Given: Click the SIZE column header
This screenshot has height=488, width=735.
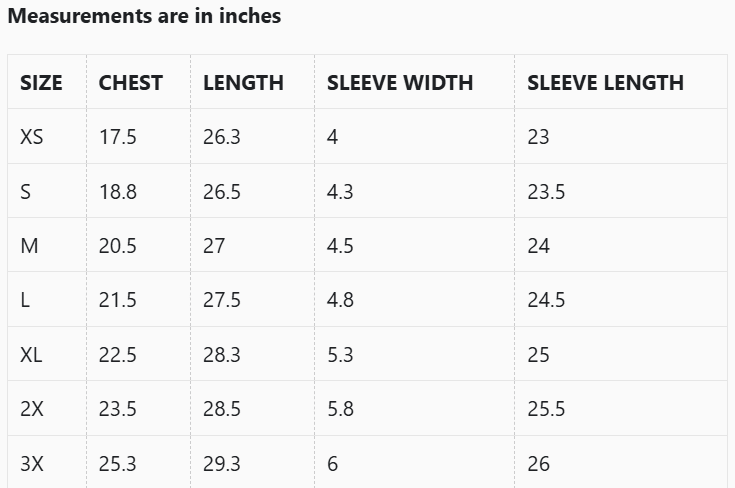Looking at the screenshot, I should [41, 83].
